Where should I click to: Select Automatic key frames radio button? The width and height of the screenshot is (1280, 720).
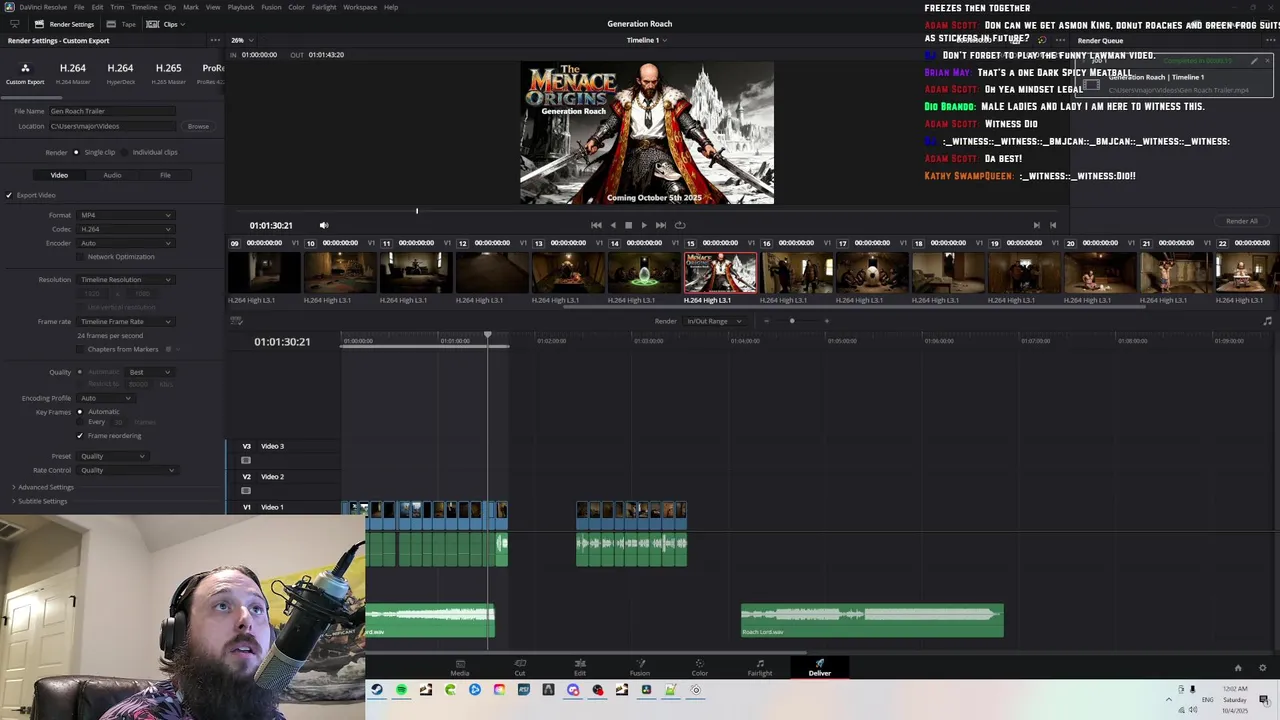81,412
